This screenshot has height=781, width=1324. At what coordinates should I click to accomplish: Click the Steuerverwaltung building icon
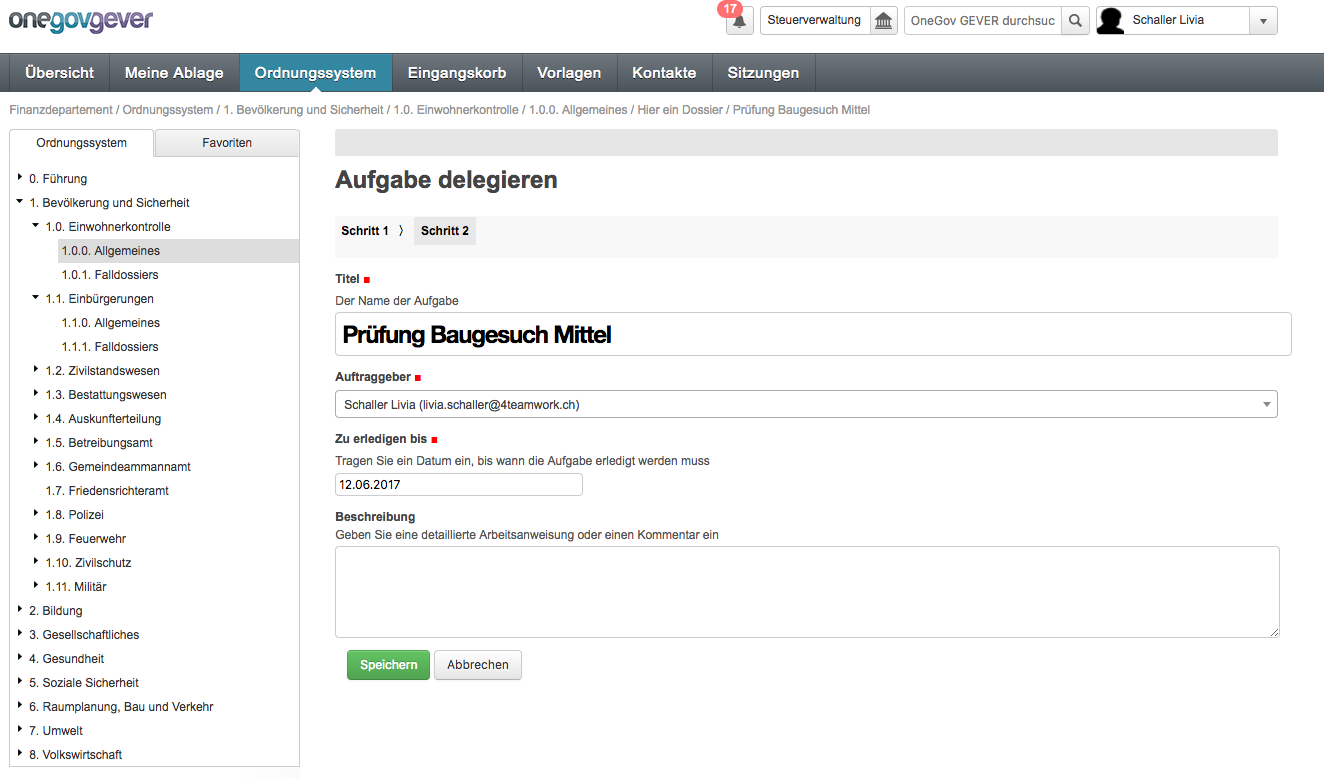(883, 21)
